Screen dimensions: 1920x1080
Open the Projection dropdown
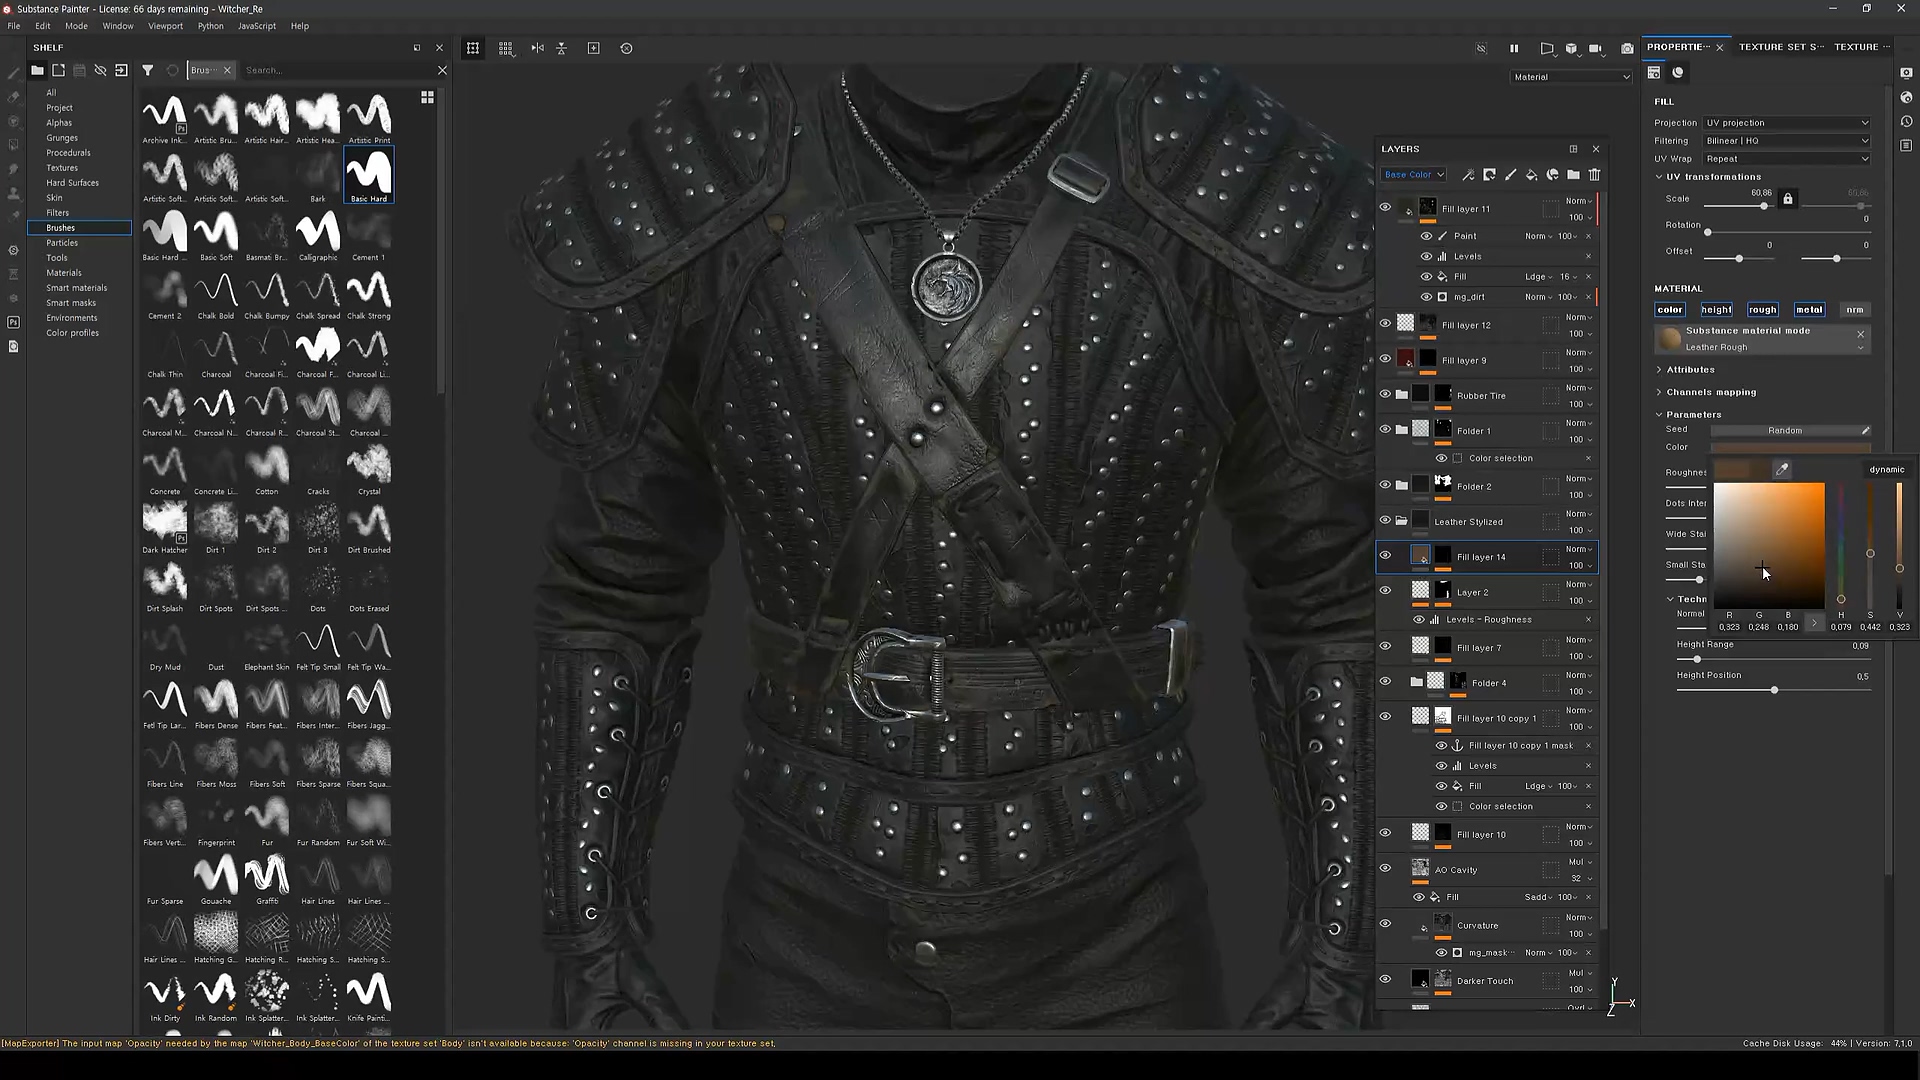point(1786,123)
